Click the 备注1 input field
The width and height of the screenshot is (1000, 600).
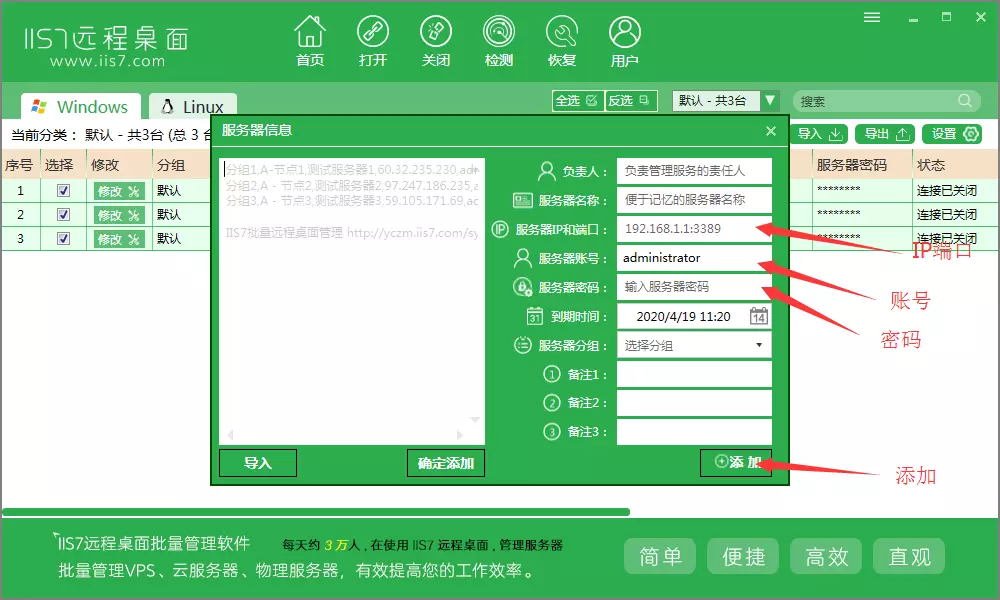[x=694, y=374]
